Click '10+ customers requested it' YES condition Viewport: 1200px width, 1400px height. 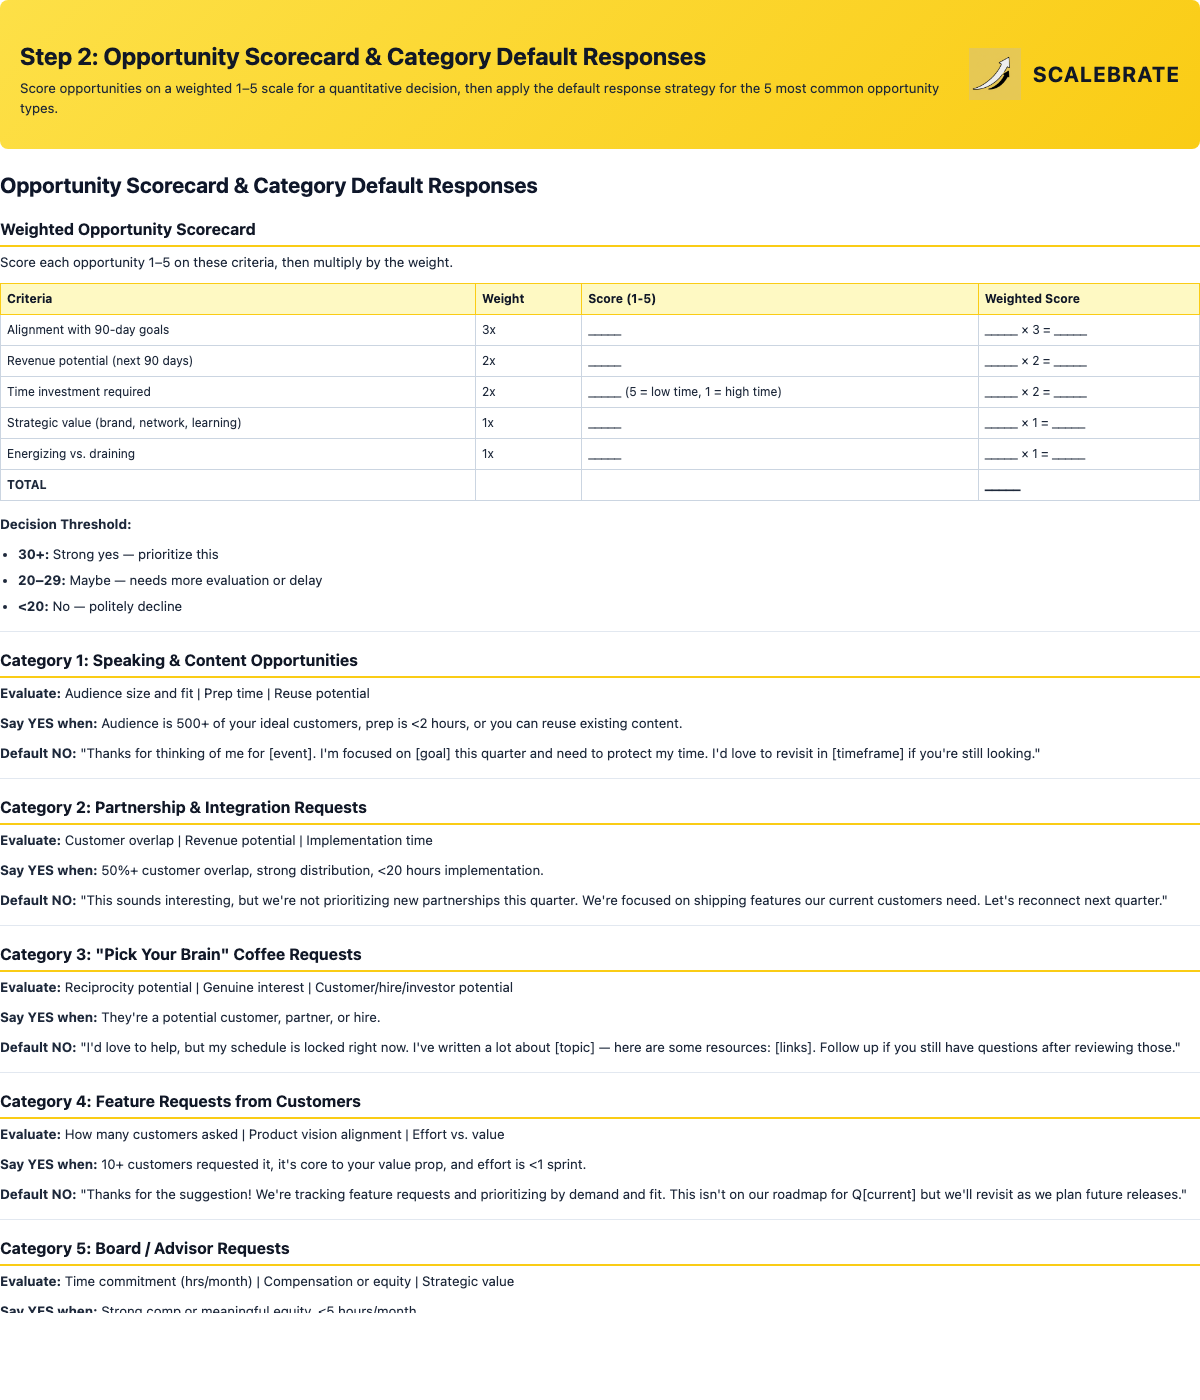pyautogui.click(x=293, y=1164)
